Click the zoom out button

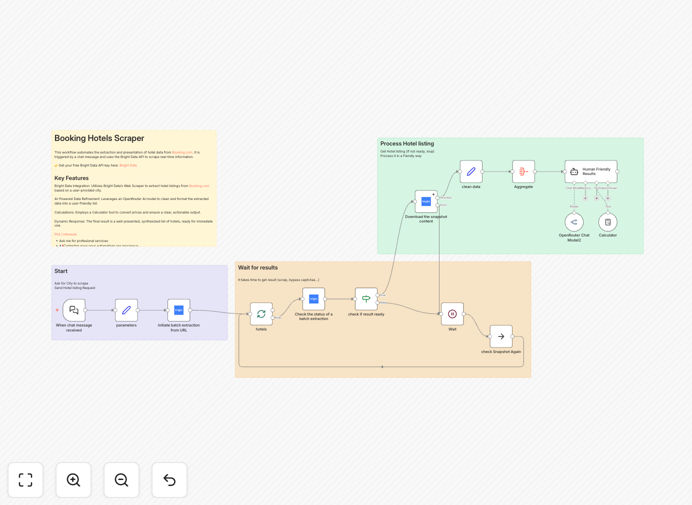[x=121, y=480]
